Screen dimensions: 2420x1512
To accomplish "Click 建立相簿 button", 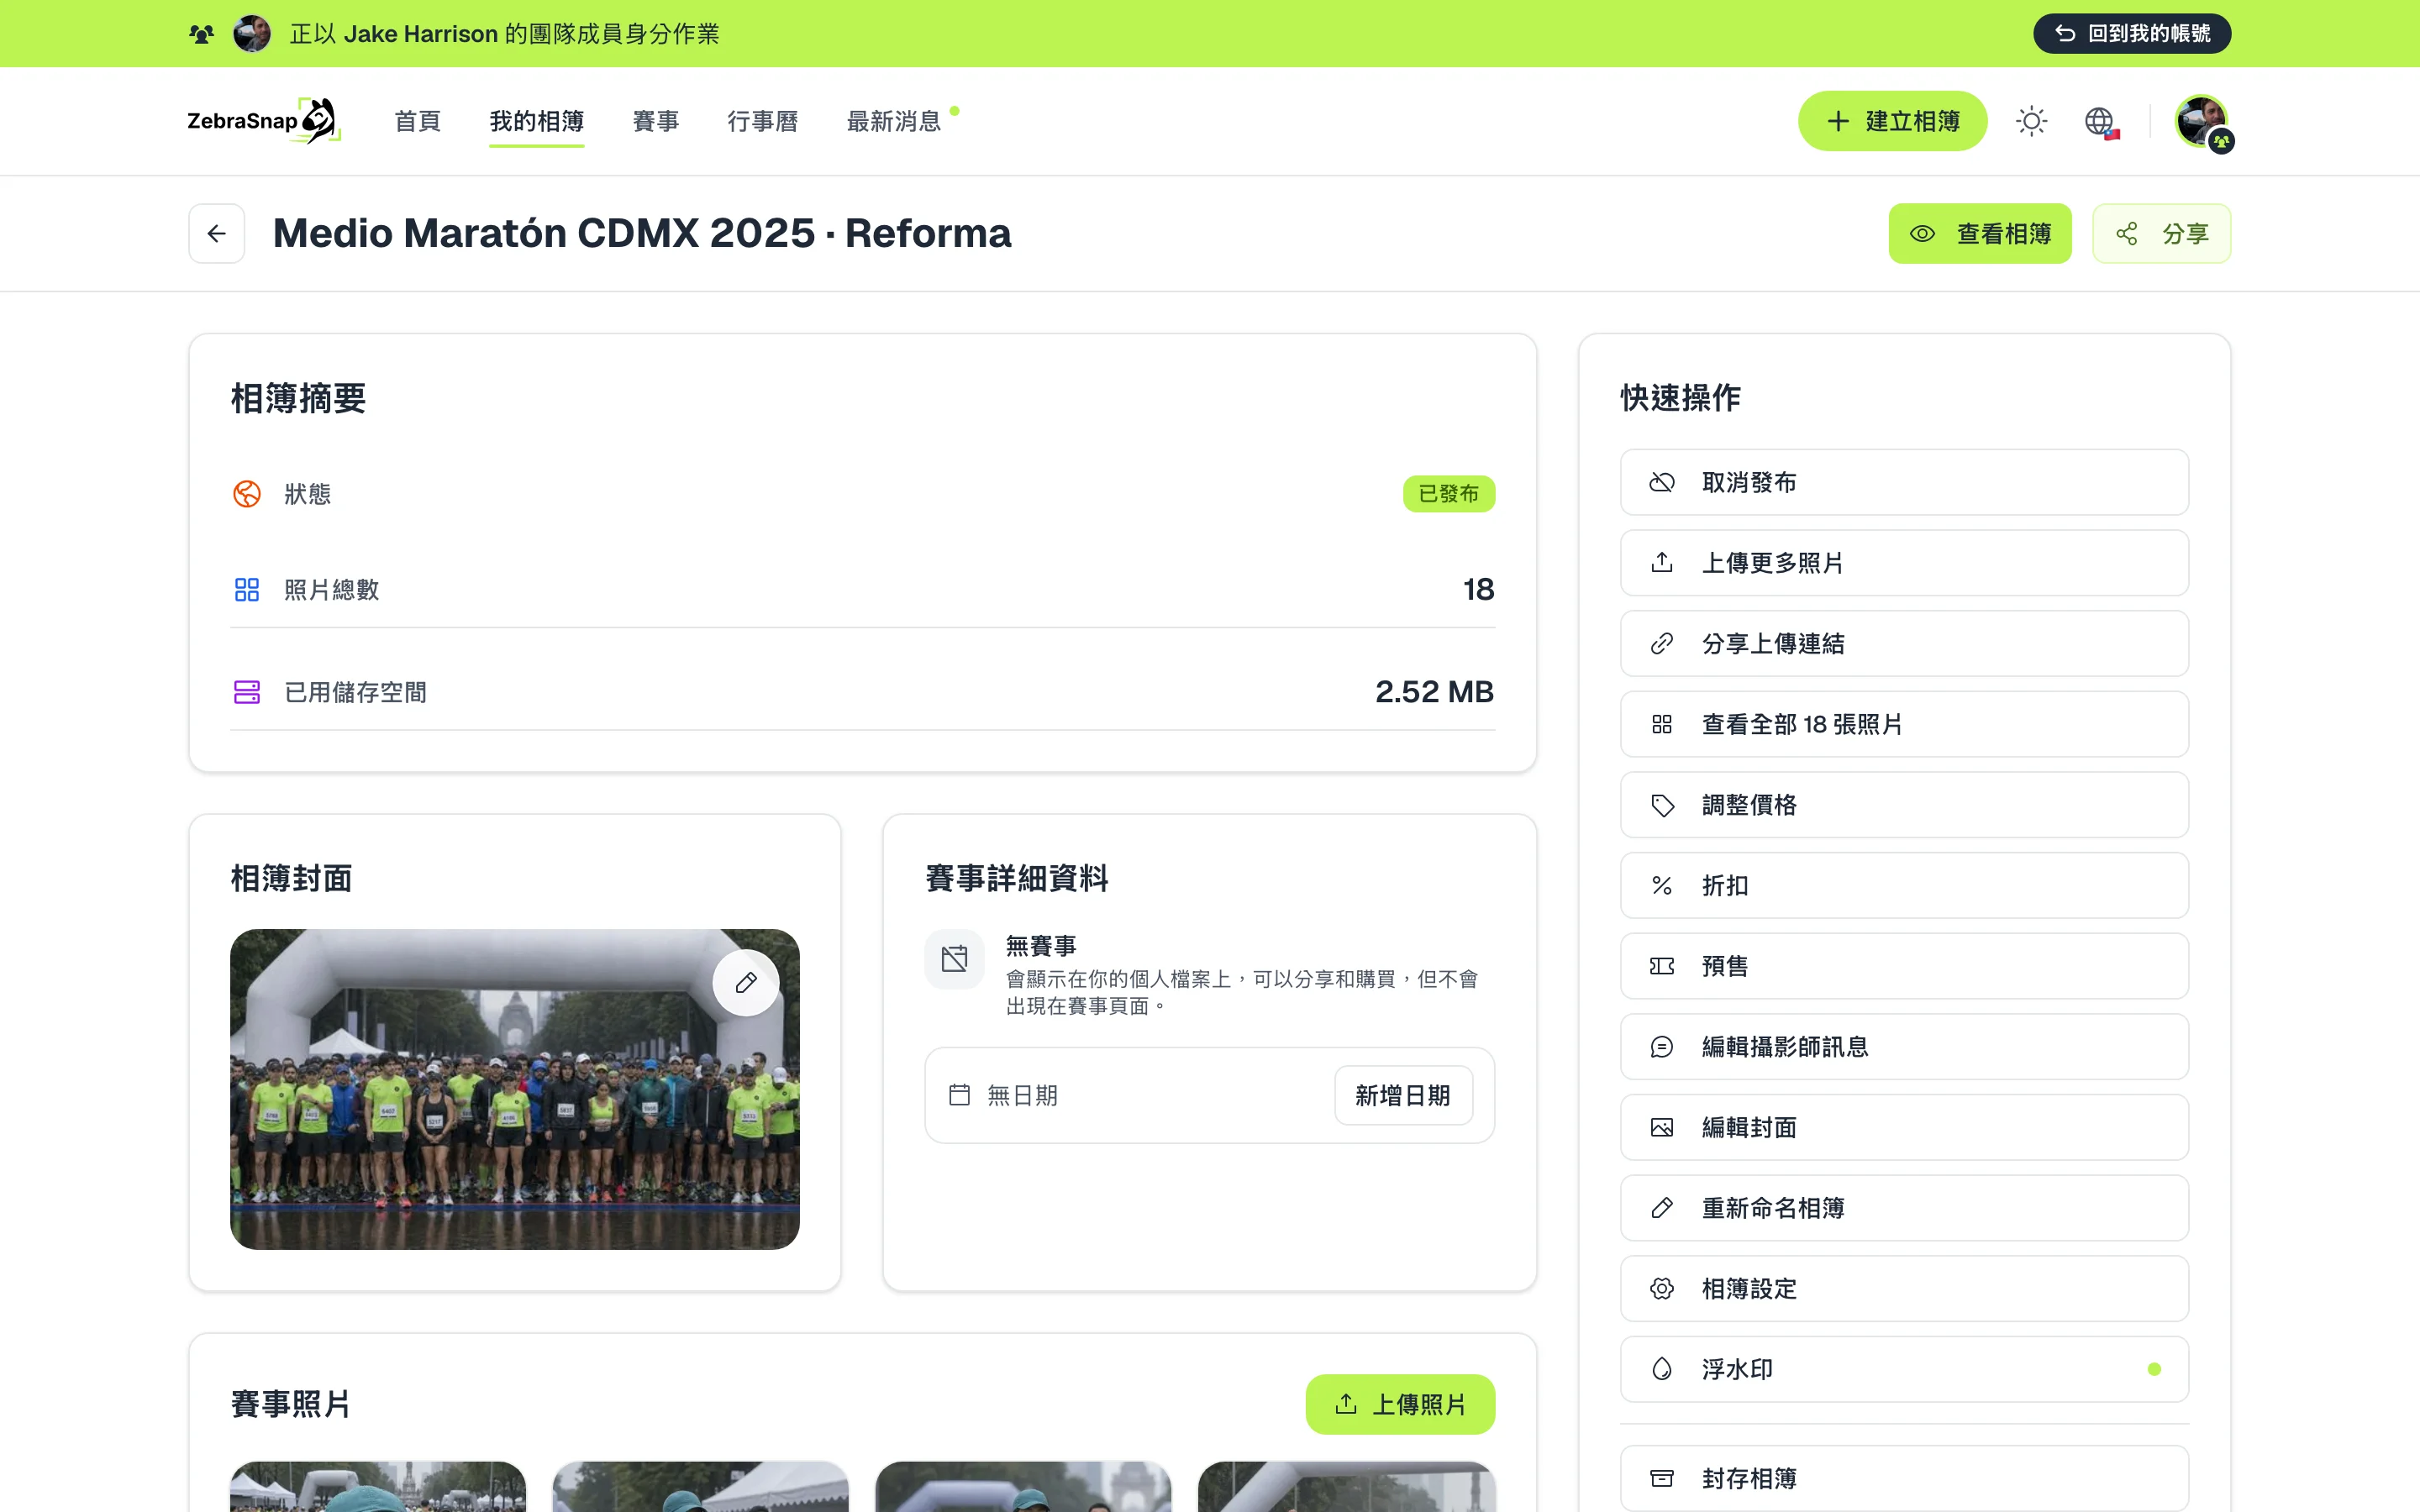I will 1892,121.
